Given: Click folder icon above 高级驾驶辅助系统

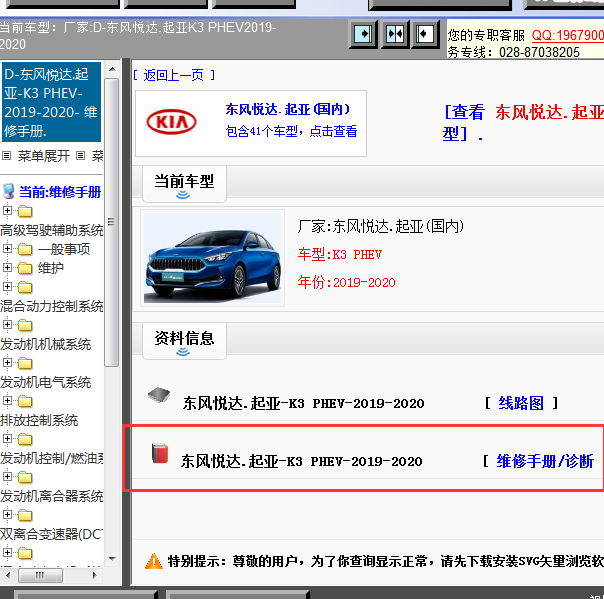Looking at the screenshot, I should (25, 211).
